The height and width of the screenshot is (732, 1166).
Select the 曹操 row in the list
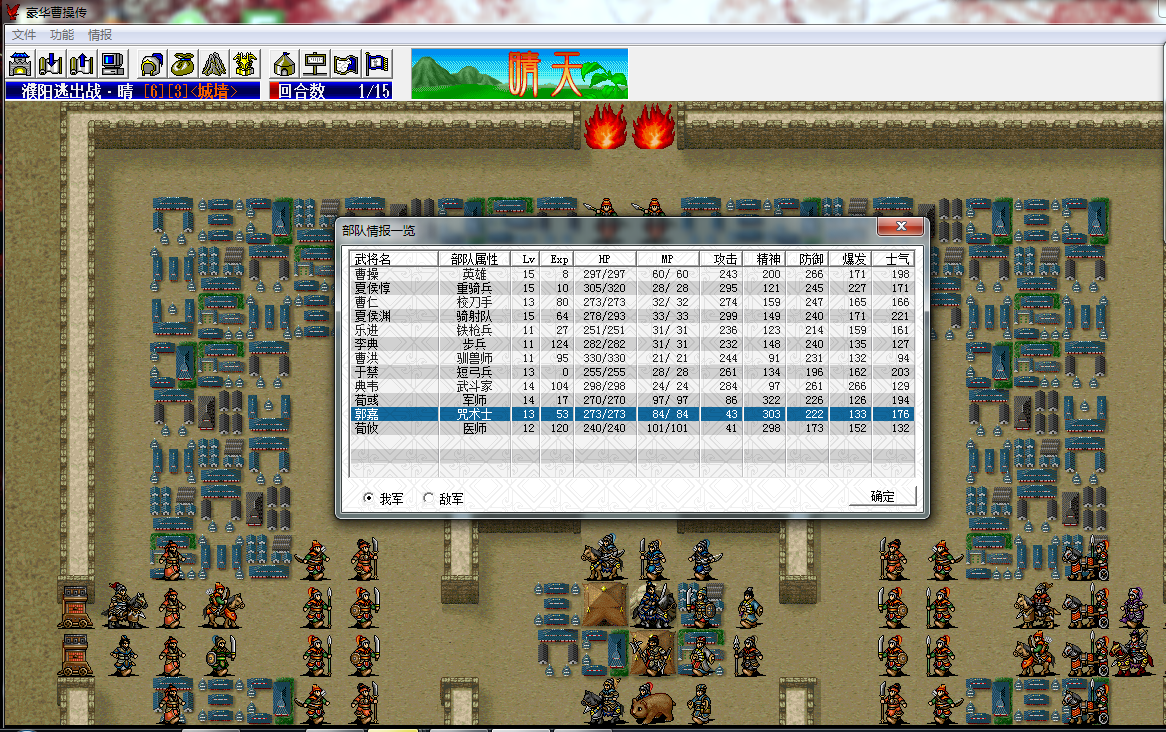point(632,274)
